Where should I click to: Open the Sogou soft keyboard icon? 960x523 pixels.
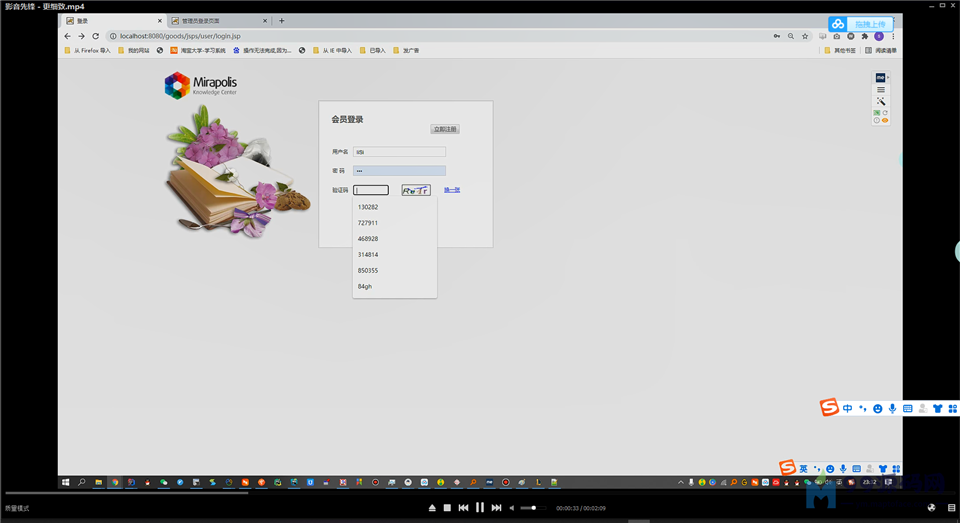pos(907,408)
